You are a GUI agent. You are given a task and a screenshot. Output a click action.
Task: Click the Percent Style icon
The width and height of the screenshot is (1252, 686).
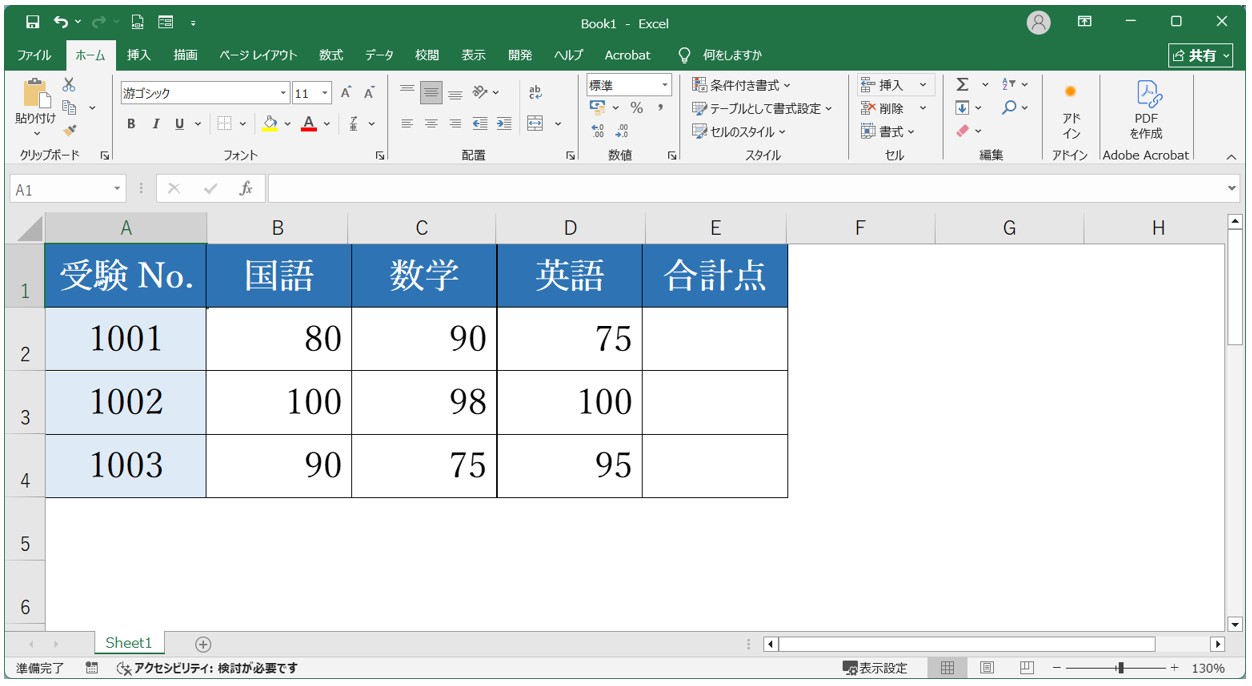[x=636, y=108]
